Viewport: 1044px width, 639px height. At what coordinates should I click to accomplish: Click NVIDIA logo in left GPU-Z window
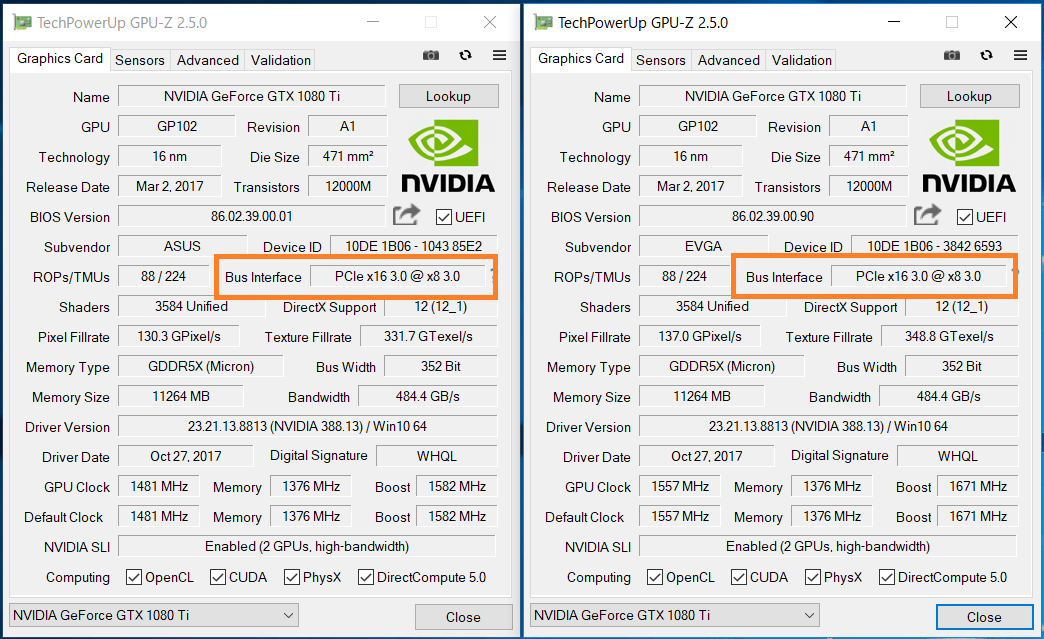pyautogui.click(x=447, y=156)
